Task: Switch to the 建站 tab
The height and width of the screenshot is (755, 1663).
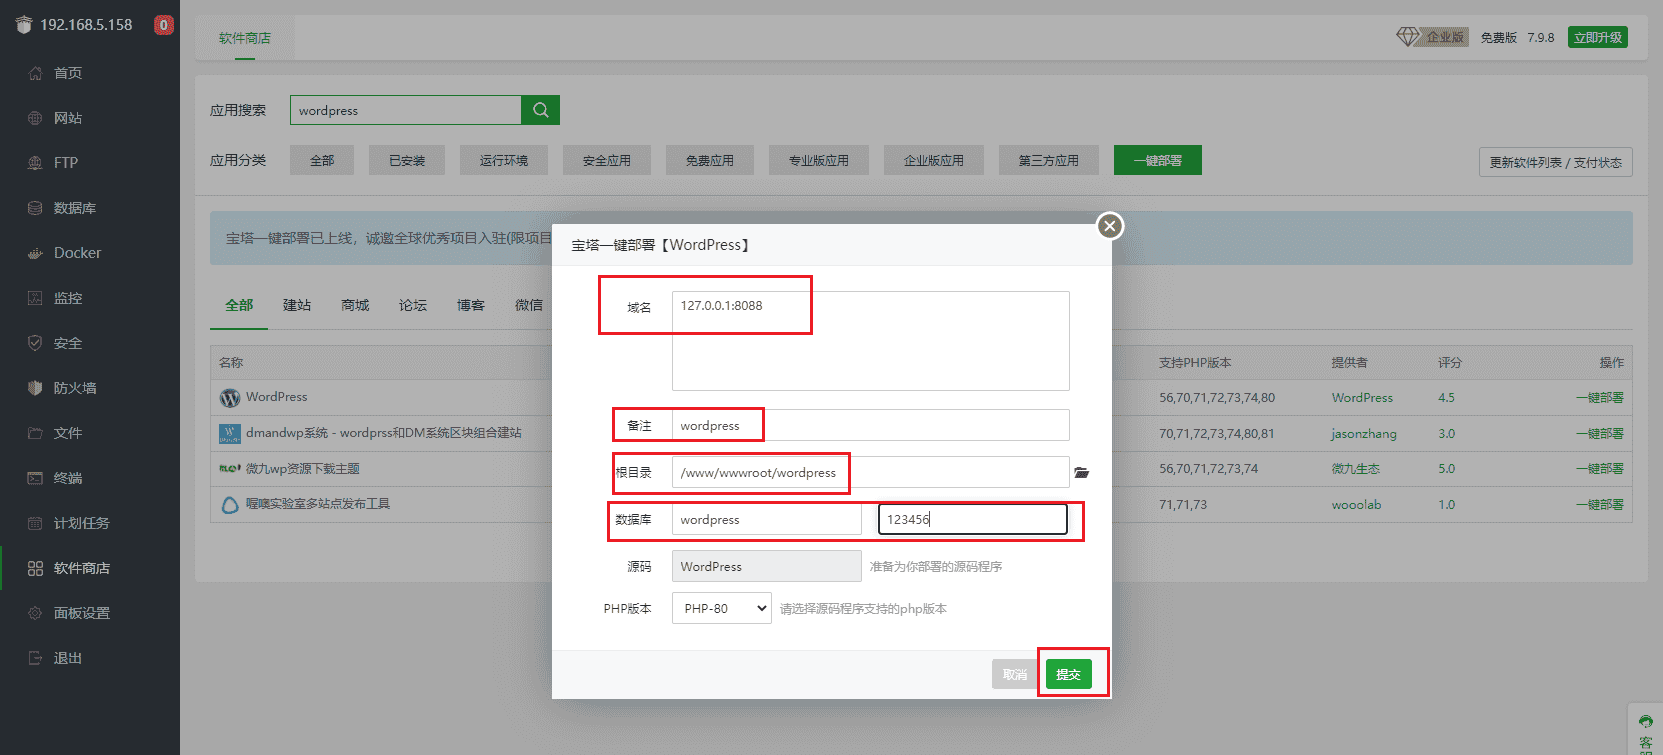Action: tap(297, 305)
